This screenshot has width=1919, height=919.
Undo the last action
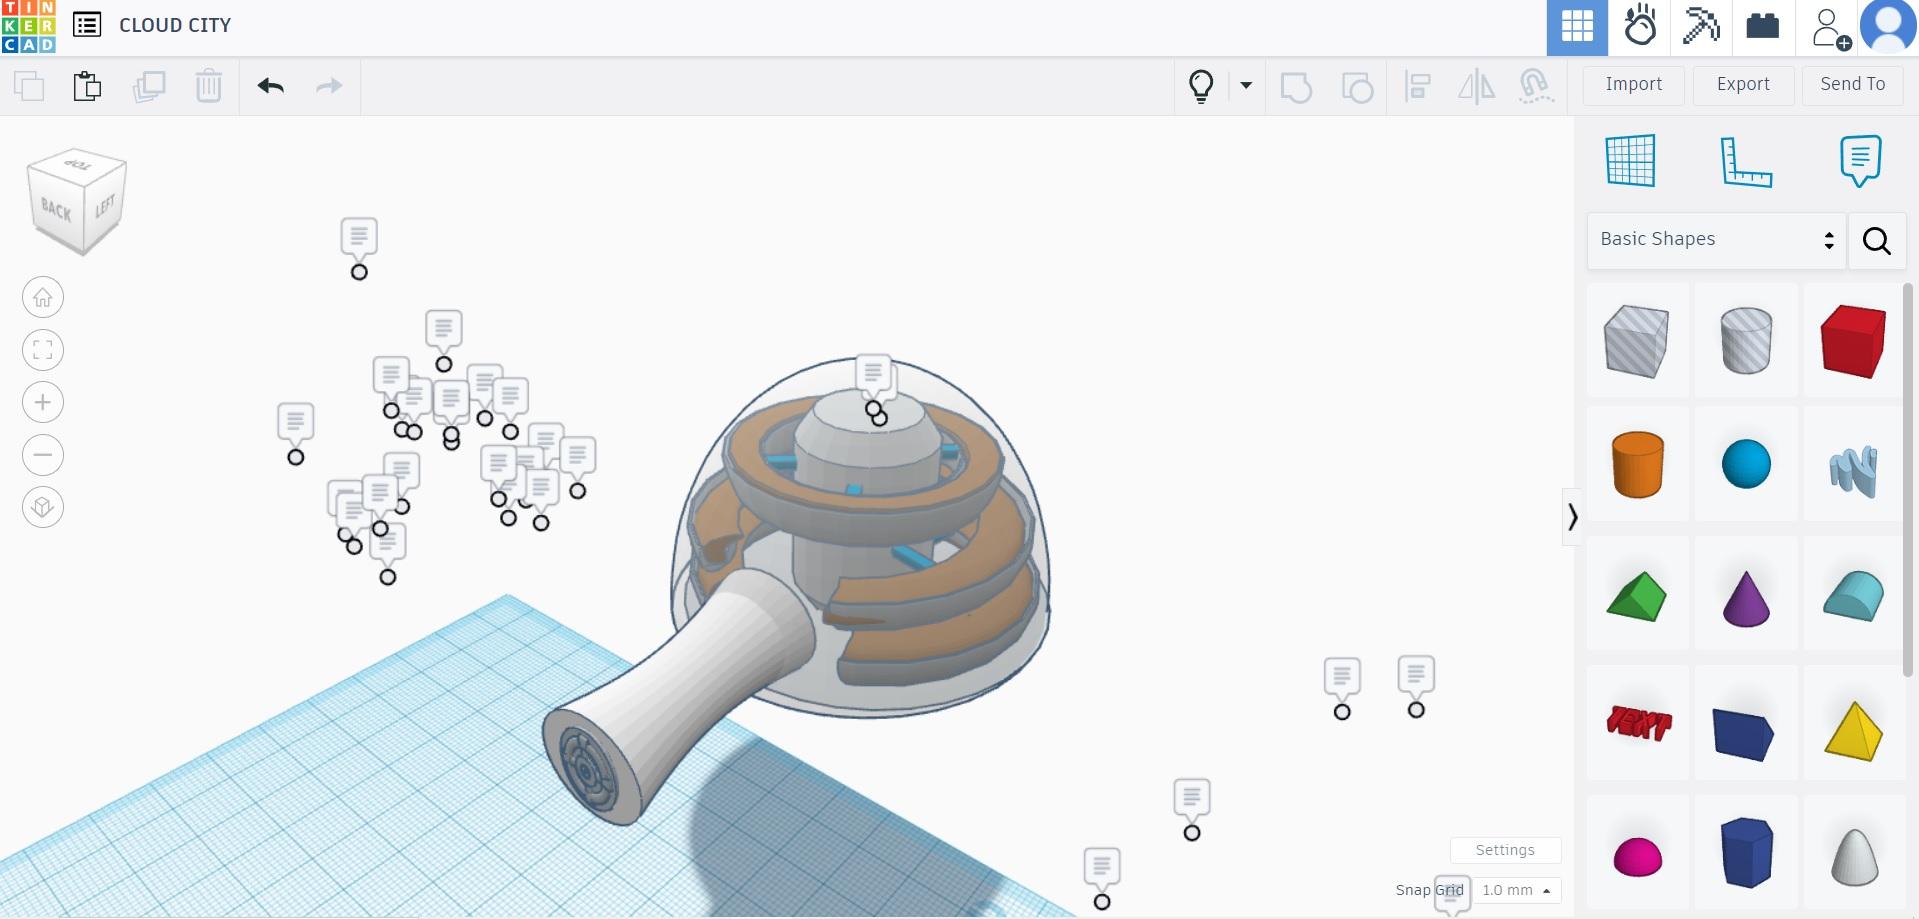point(271,86)
